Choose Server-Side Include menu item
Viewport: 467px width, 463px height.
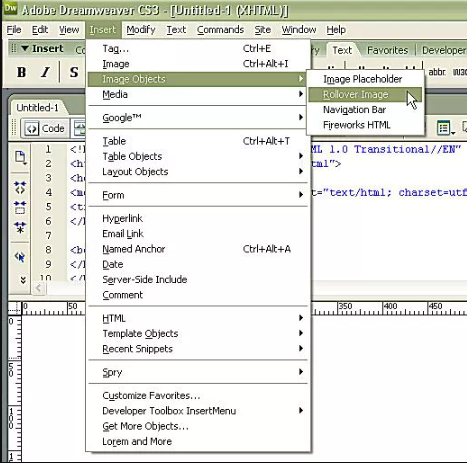pyautogui.click(x=197, y=280)
